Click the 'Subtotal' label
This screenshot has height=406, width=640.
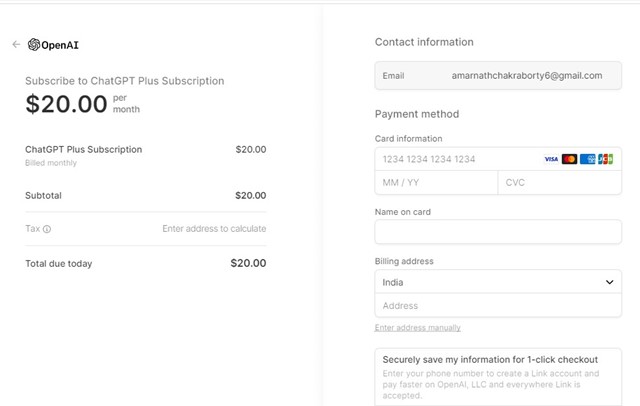click(x=43, y=195)
